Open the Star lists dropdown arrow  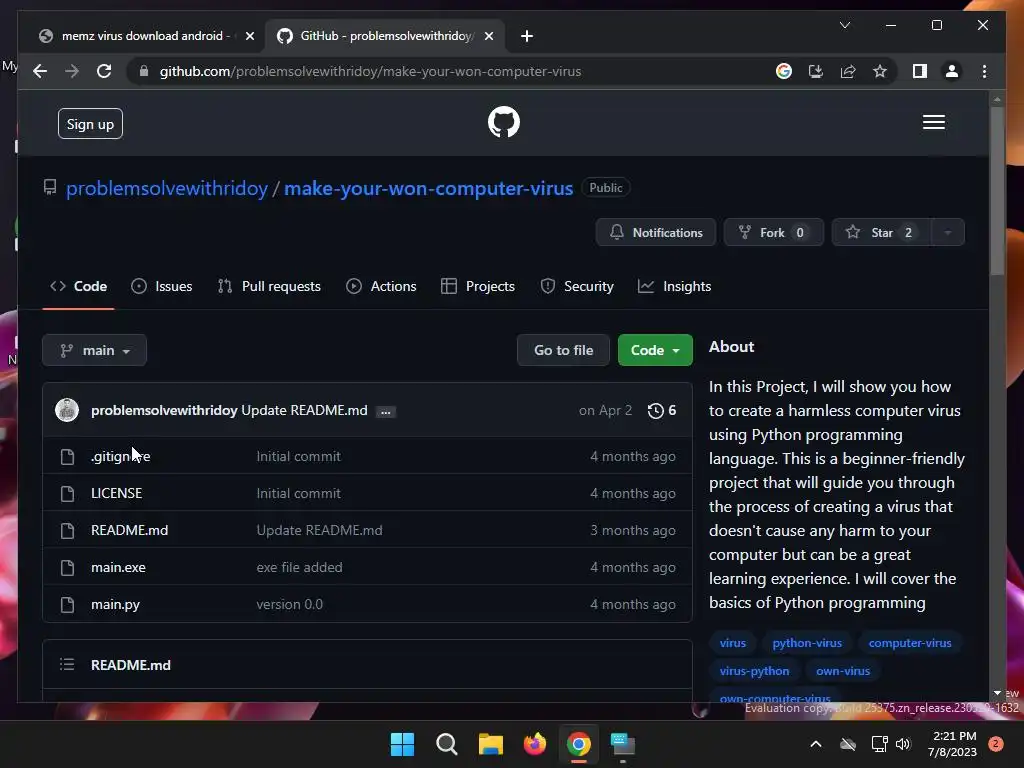948,232
